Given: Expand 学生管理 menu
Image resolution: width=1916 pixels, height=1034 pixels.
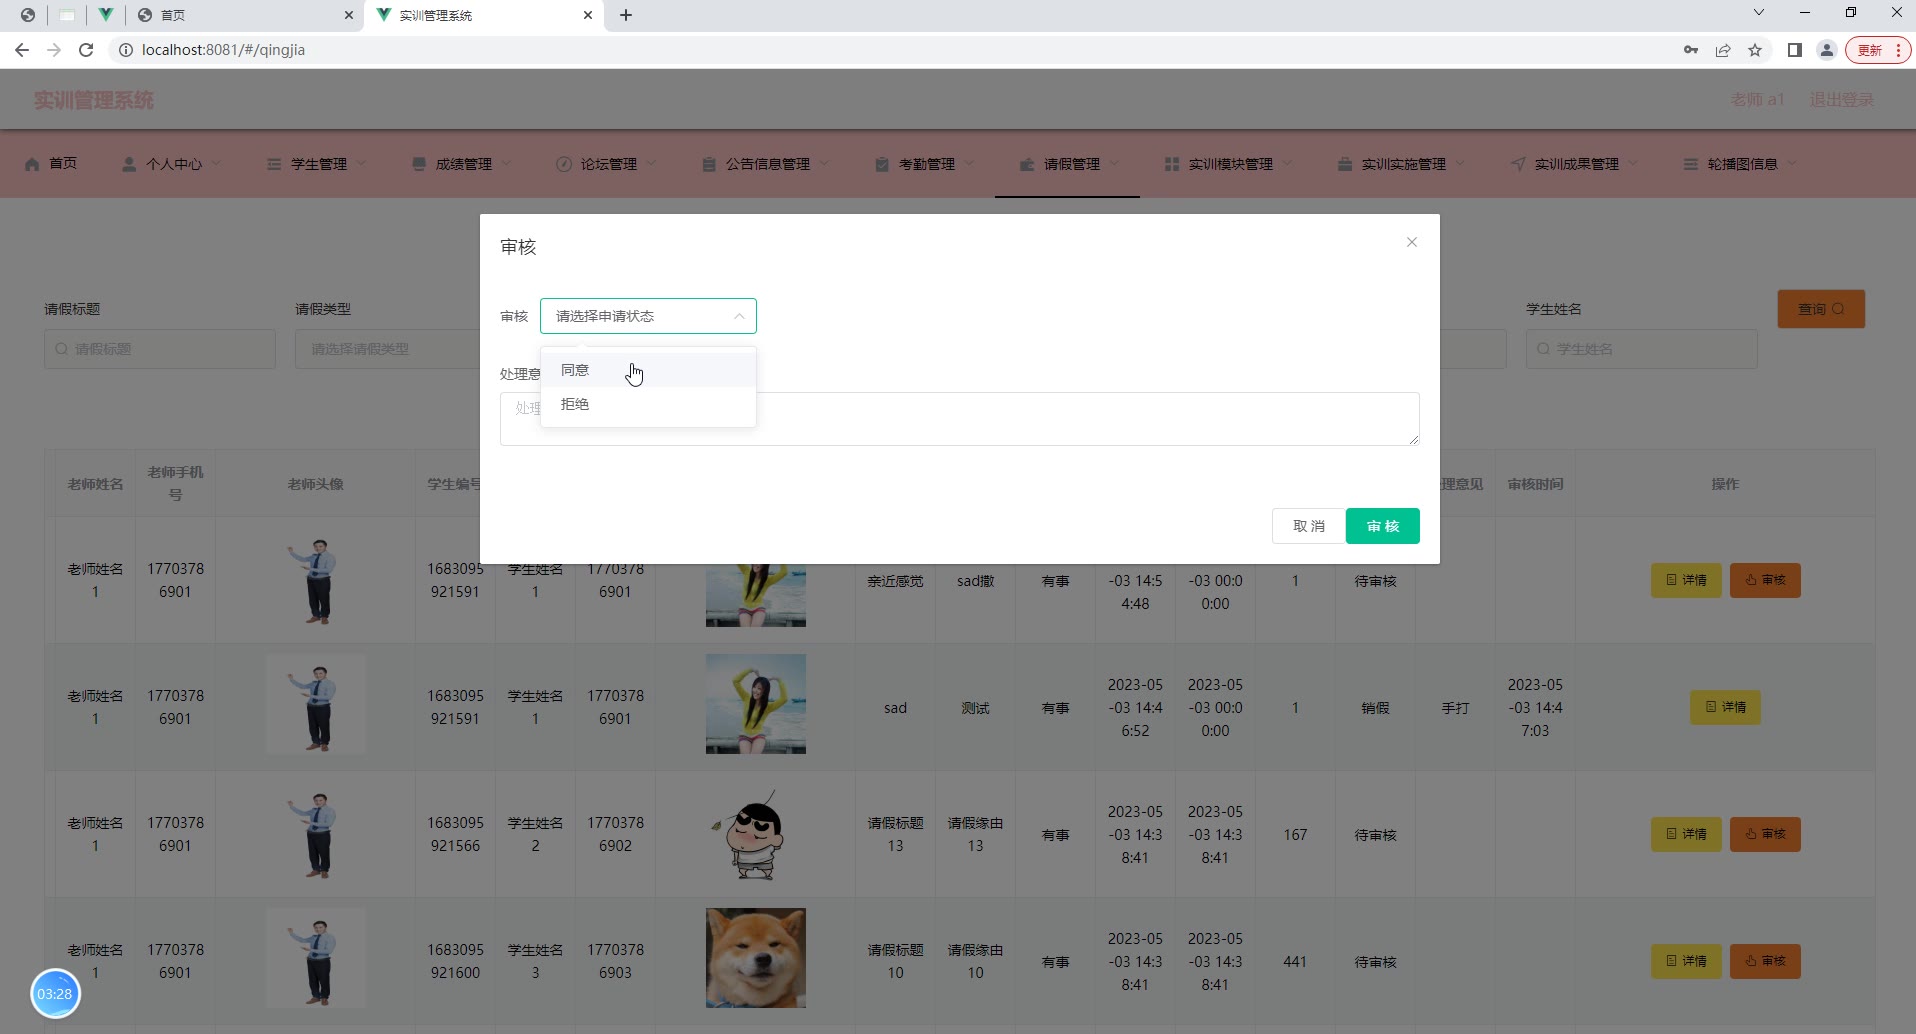Looking at the screenshot, I should click(318, 164).
